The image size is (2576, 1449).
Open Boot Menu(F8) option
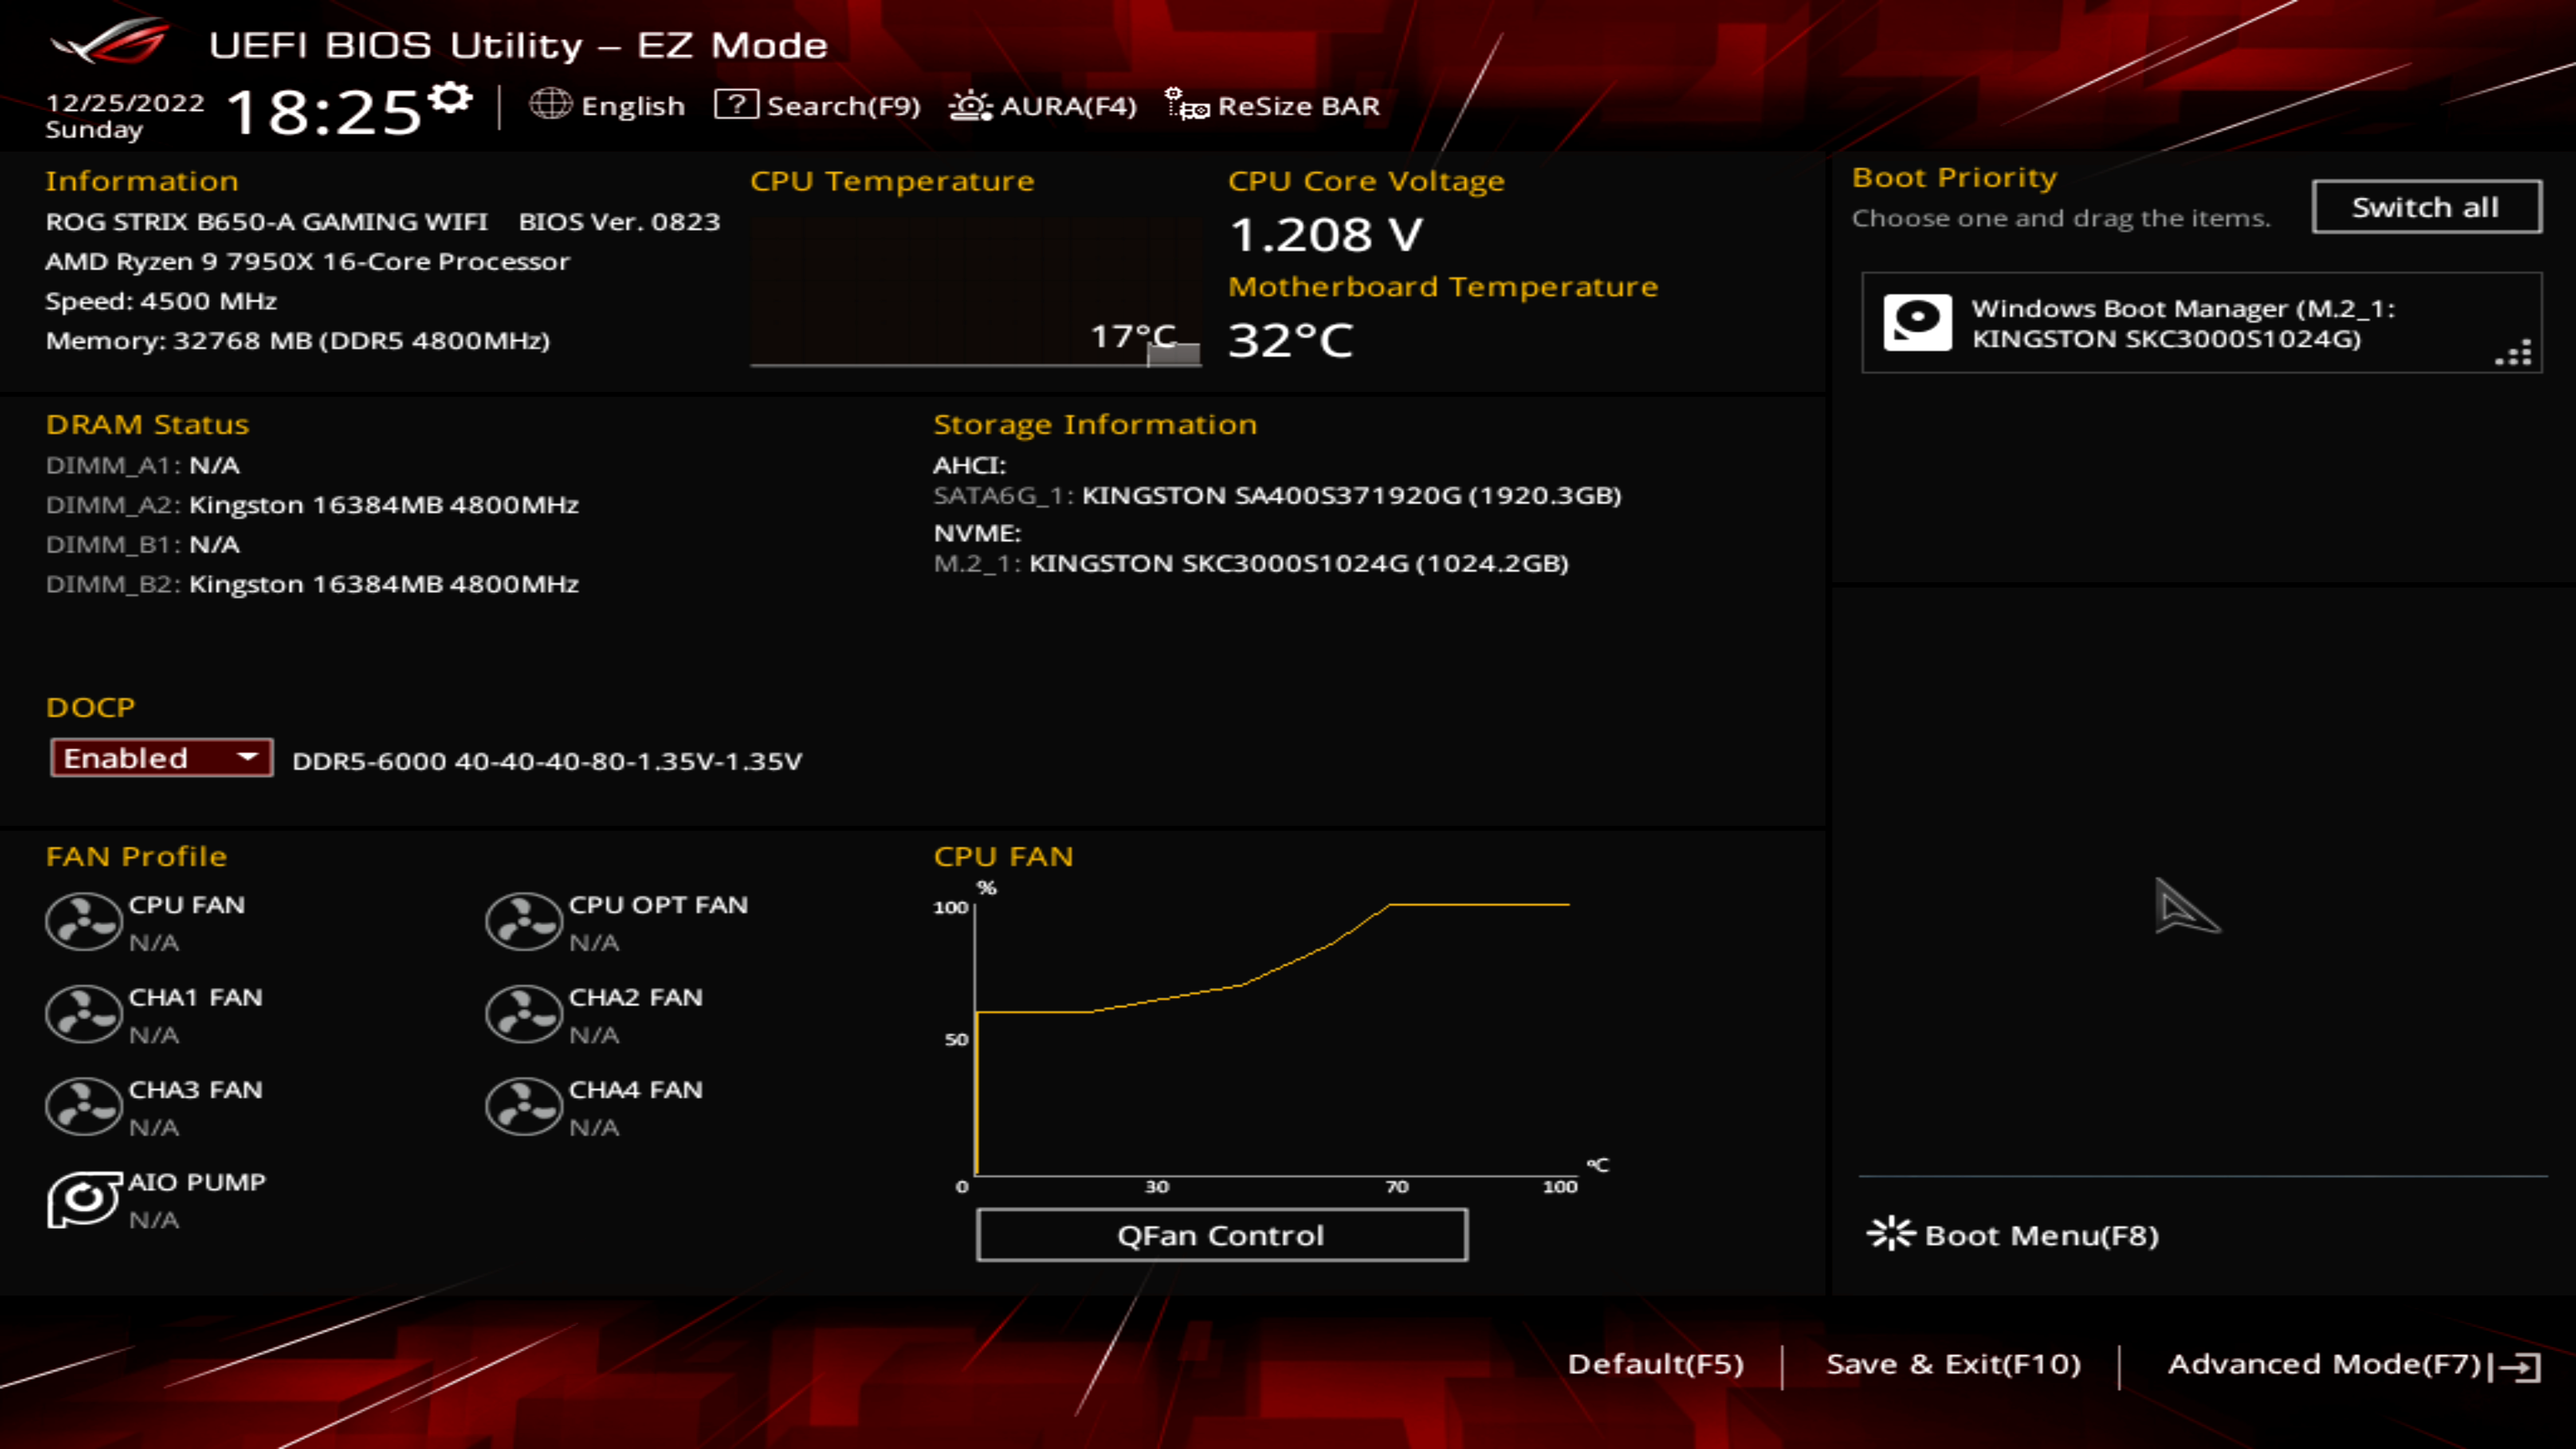coord(2015,1233)
